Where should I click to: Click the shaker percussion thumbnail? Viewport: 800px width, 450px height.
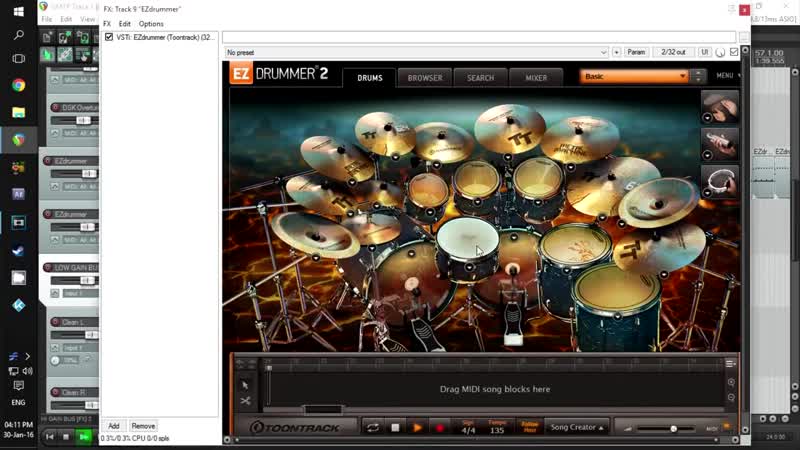(x=720, y=145)
